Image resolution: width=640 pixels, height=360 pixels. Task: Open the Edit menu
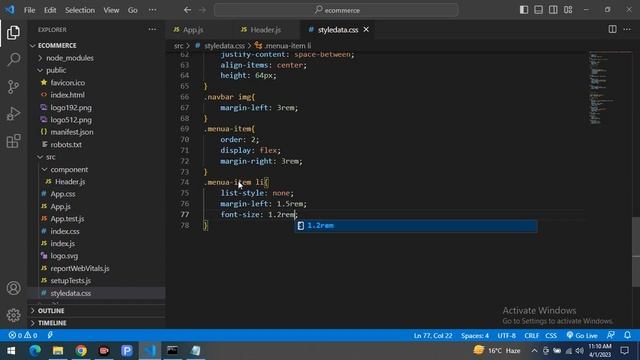[x=50, y=10]
